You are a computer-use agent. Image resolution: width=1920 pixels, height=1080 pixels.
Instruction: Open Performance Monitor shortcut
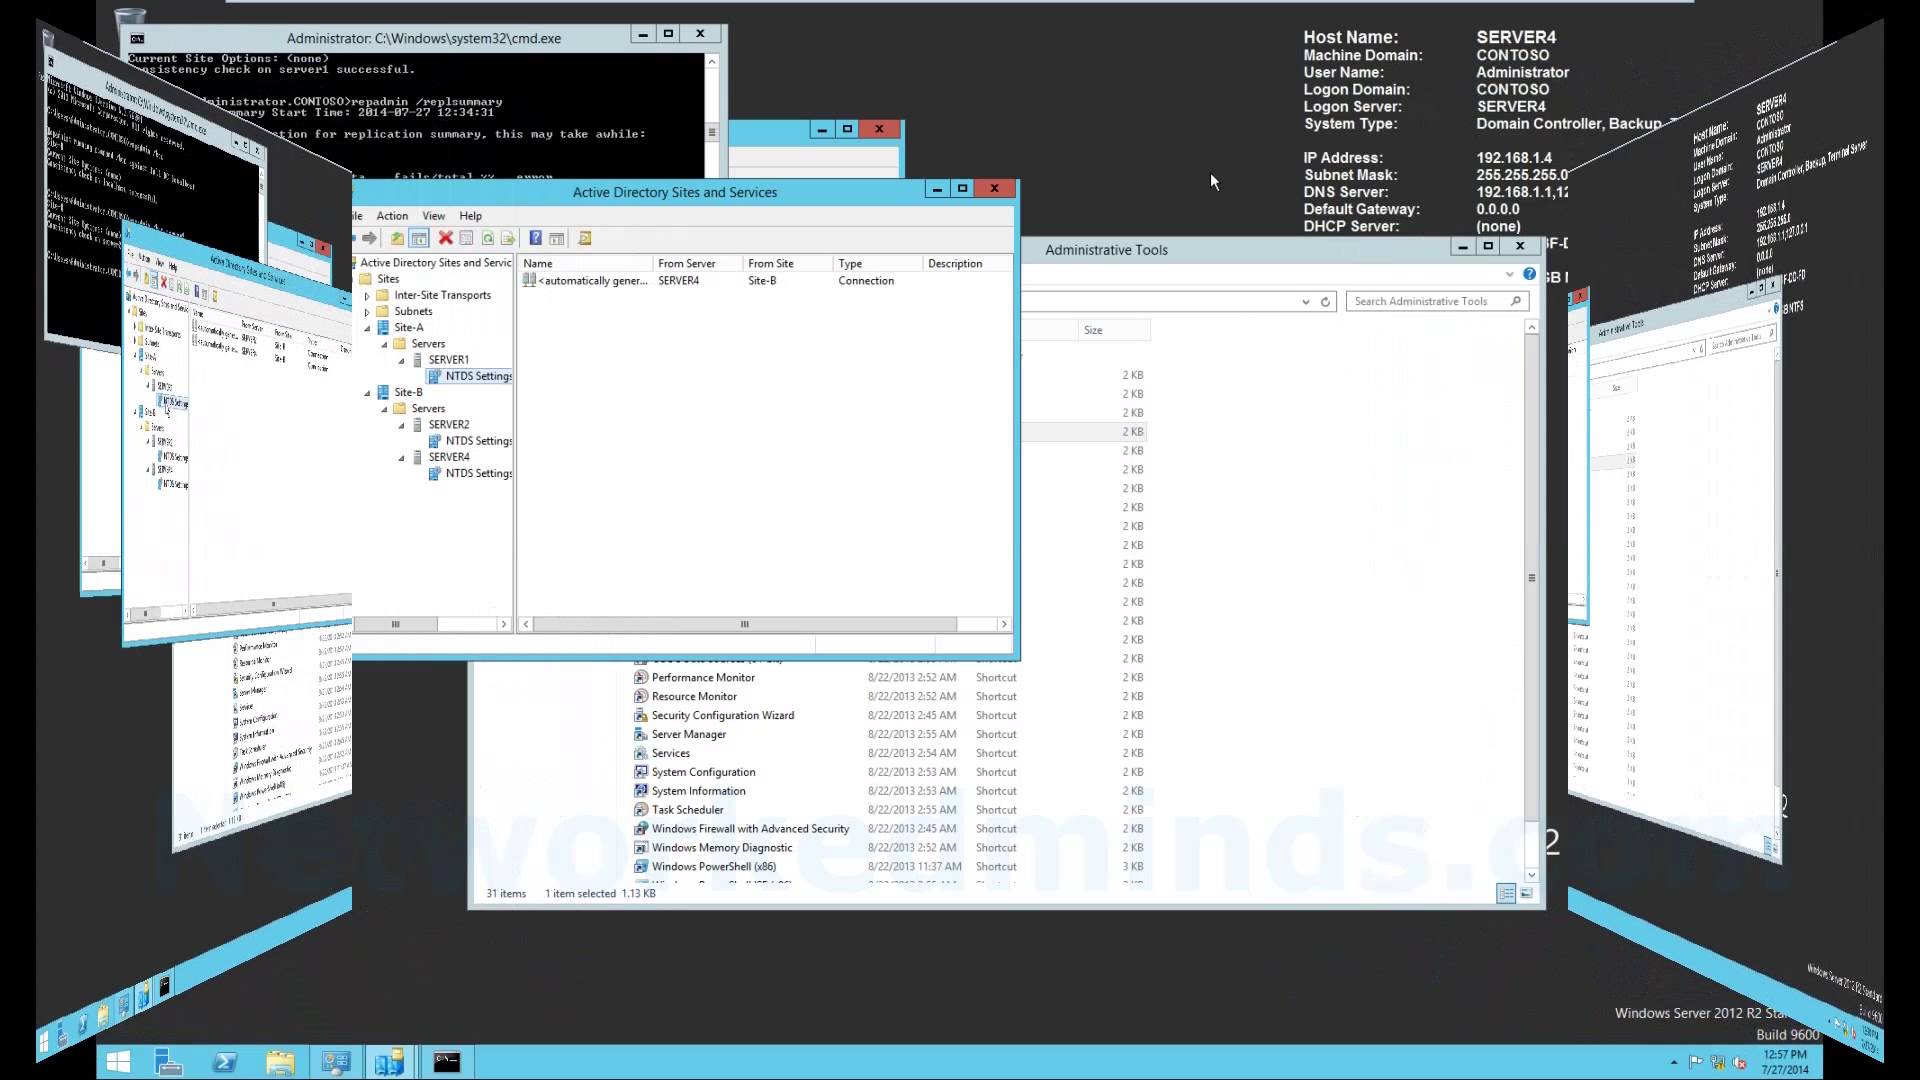[703, 678]
